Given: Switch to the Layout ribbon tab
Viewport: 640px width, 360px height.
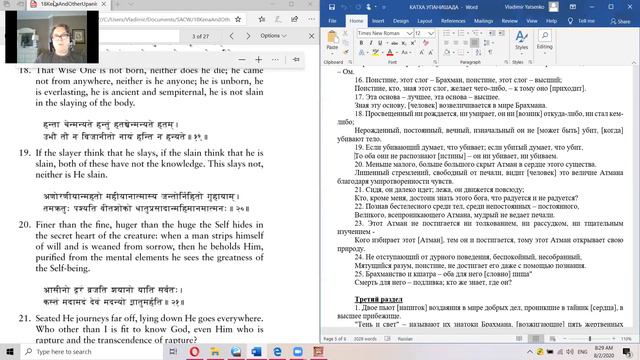Looking at the screenshot, I should (424, 21).
